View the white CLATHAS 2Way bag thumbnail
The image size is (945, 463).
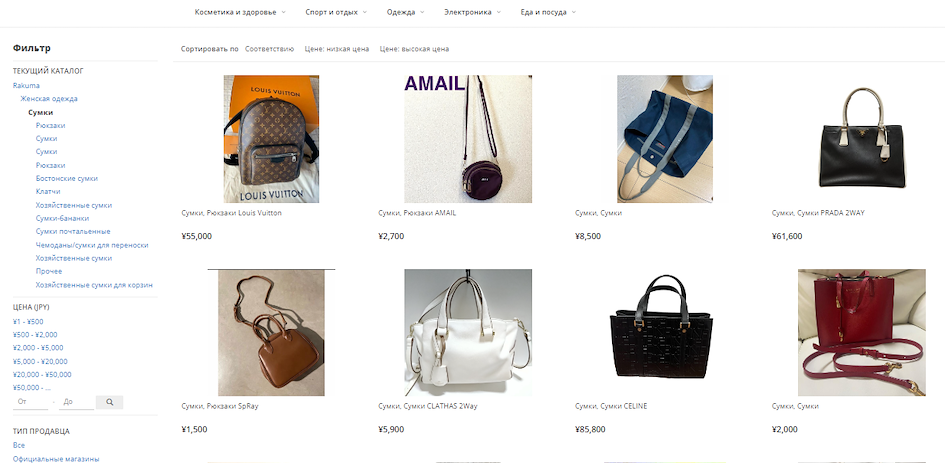[468, 332]
